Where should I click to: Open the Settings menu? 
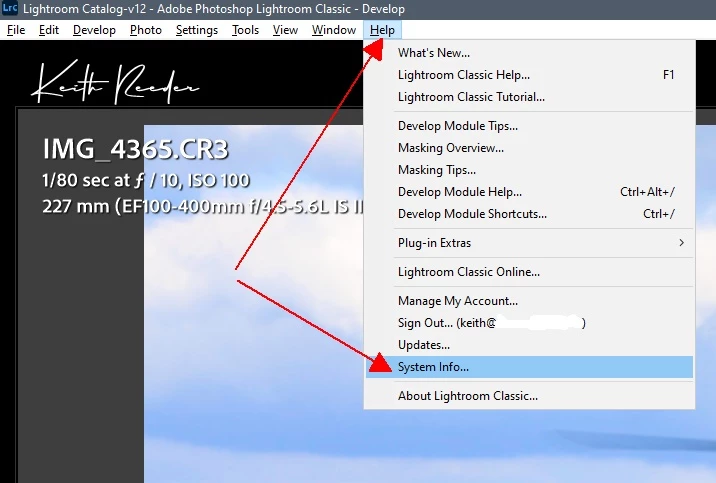(197, 30)
